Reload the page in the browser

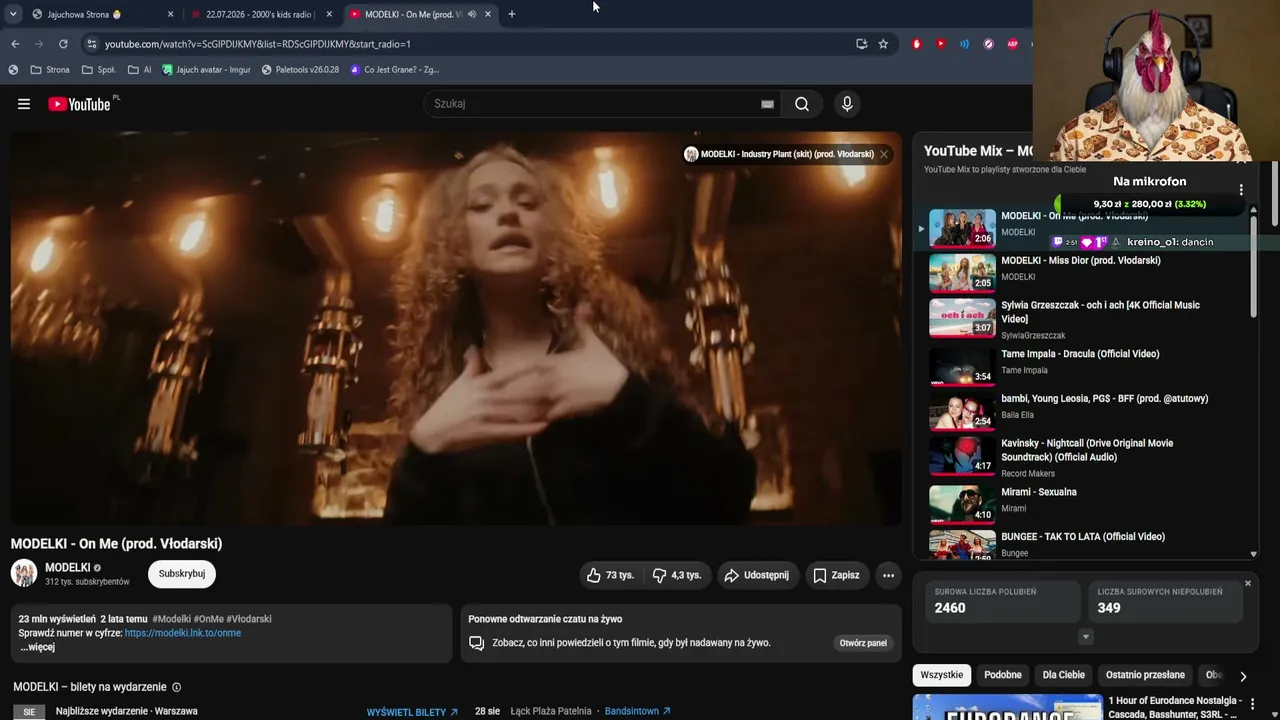click(x=63, y=44)
